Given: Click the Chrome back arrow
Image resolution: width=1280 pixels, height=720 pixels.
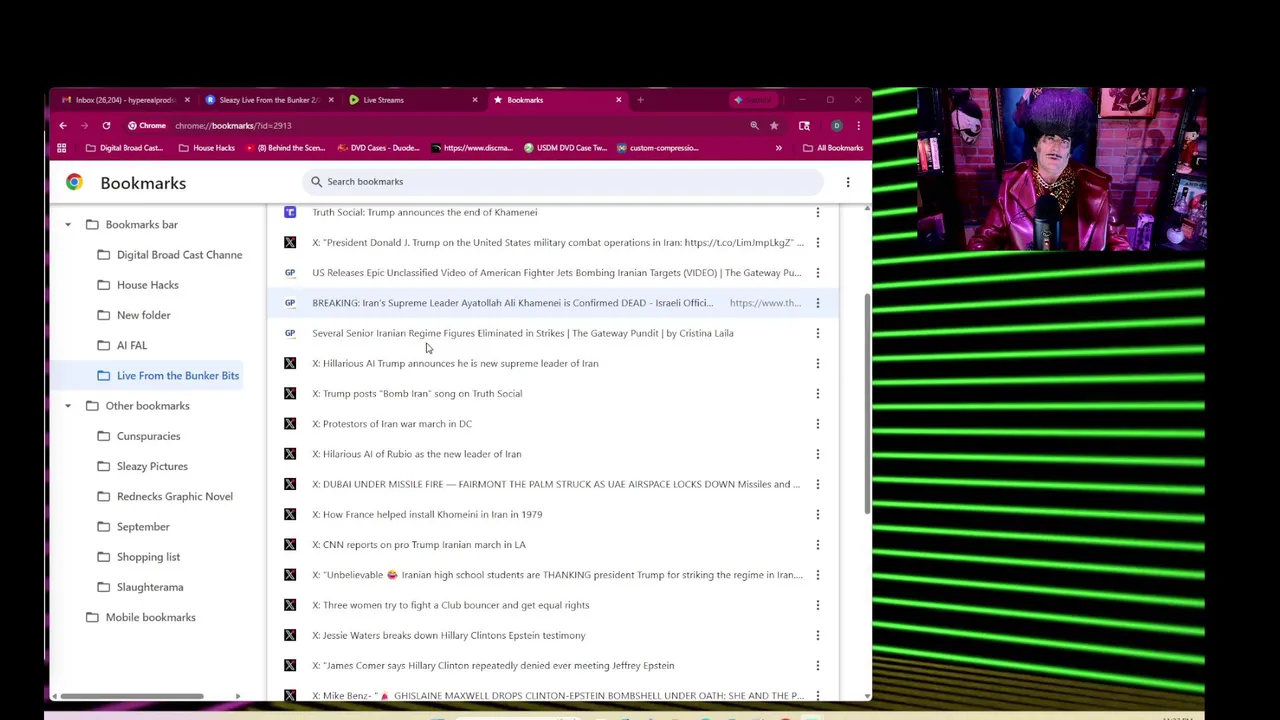Looking at the screenshot, I should click(x=62, y=126).
